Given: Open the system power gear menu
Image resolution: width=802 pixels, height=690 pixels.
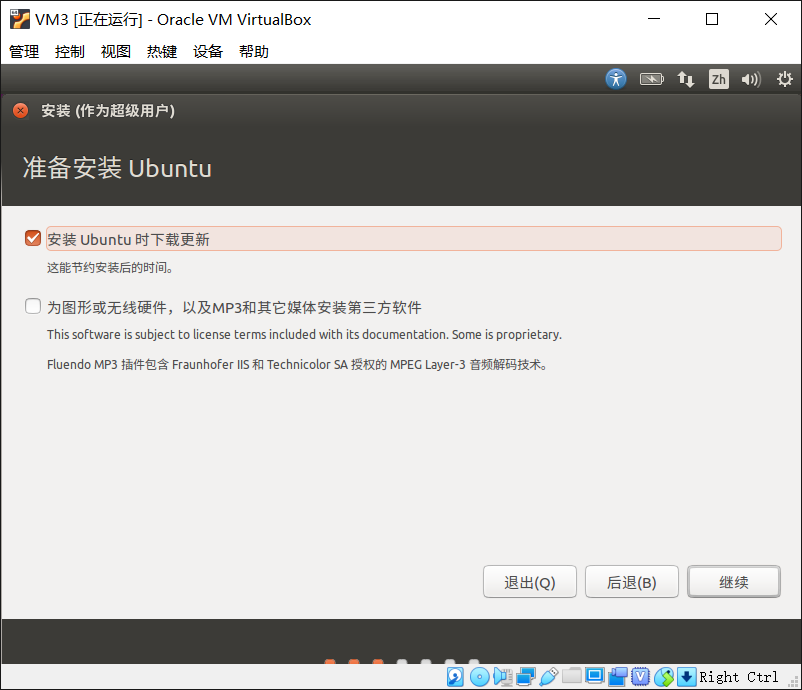Looking at the screenshot, I should pyautogui.click(x=785, y=79).
